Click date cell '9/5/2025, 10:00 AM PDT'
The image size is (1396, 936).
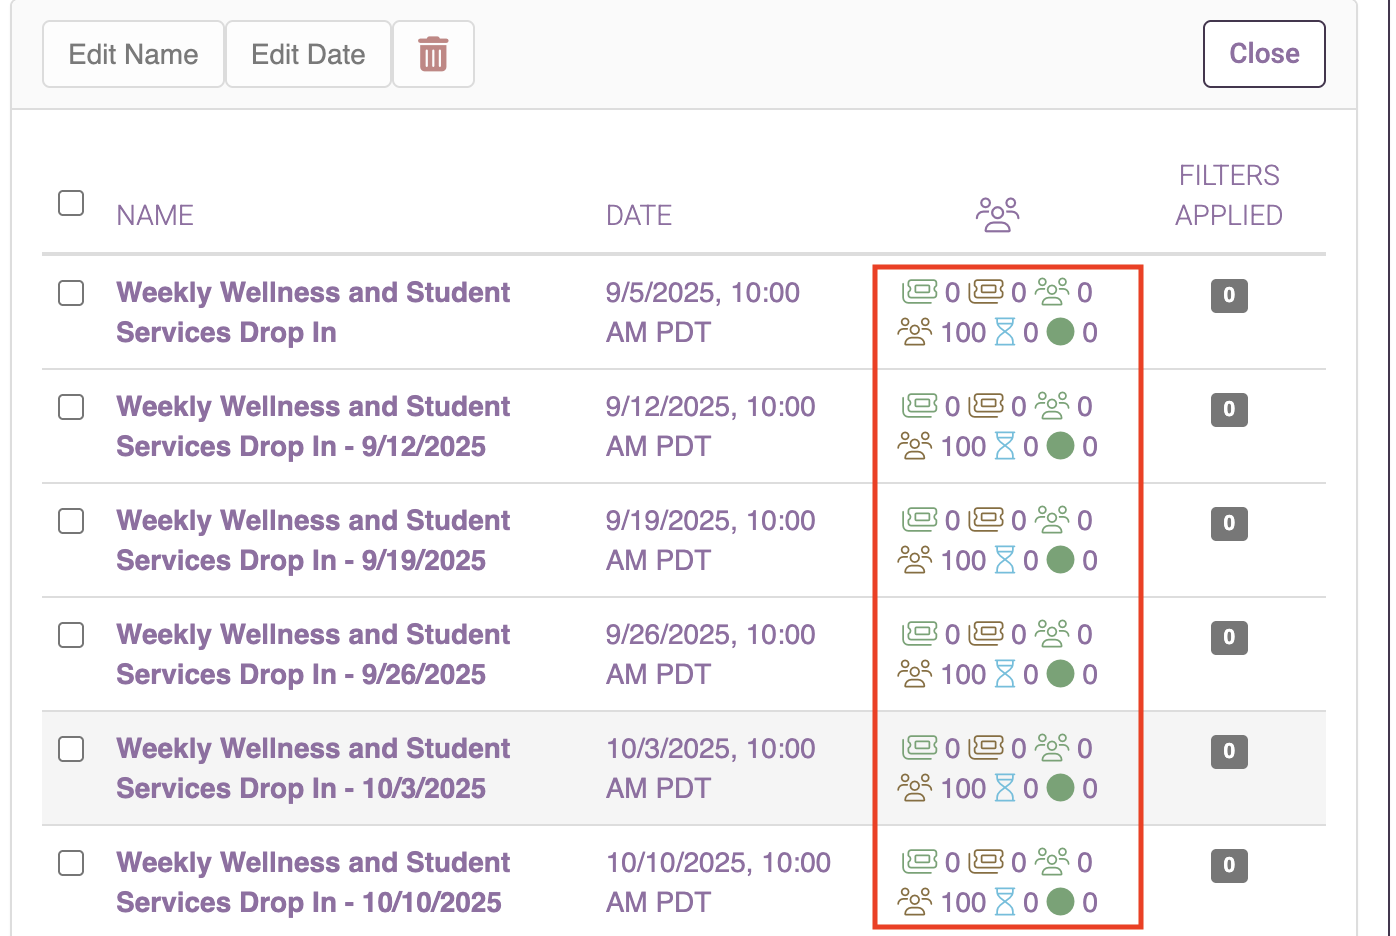(703, 312)
